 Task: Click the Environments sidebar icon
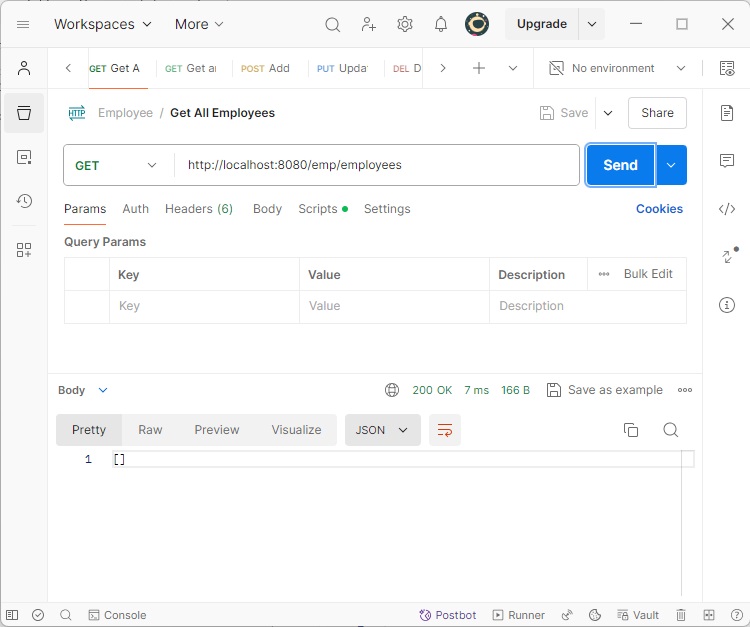[x=24, y=157]
